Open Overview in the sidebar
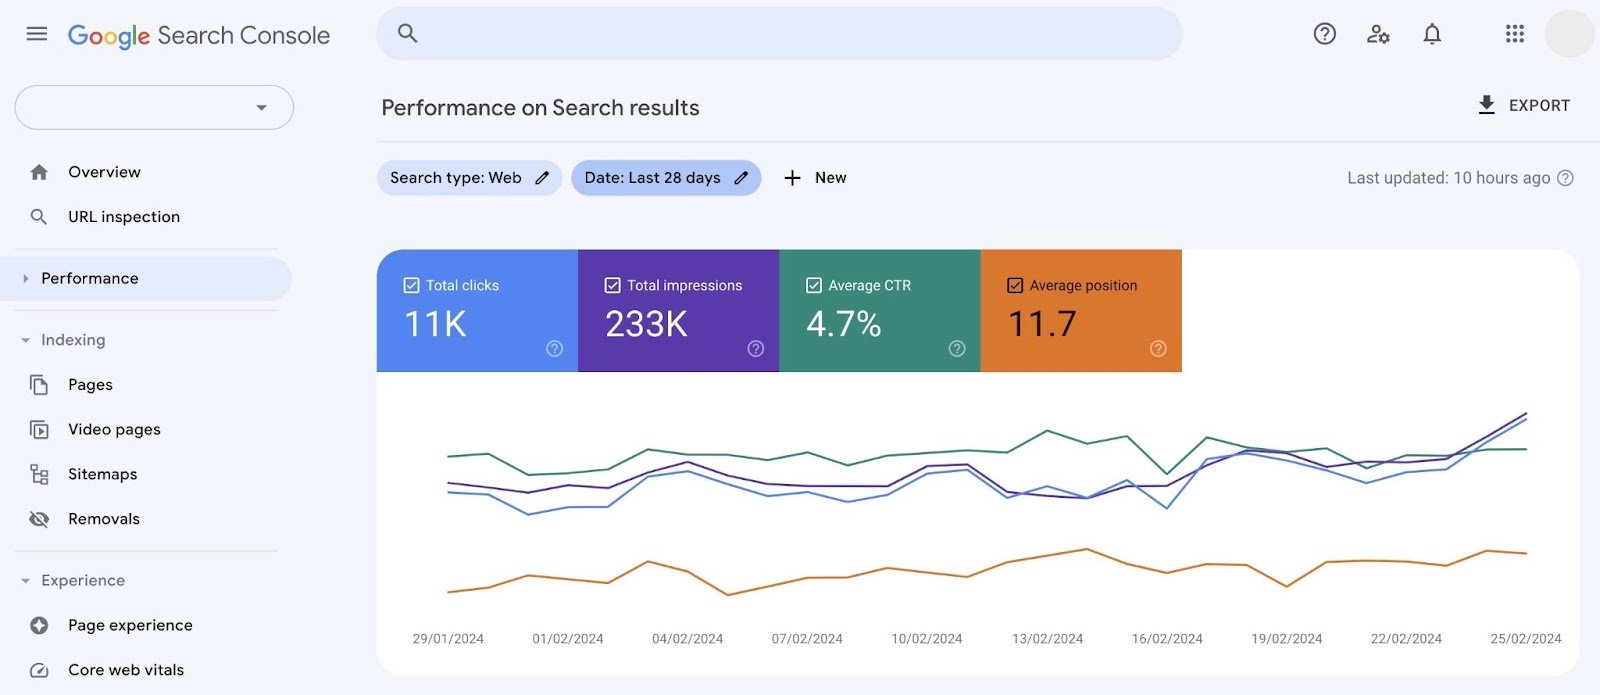1600x695 pixels. tap(104, 172)
